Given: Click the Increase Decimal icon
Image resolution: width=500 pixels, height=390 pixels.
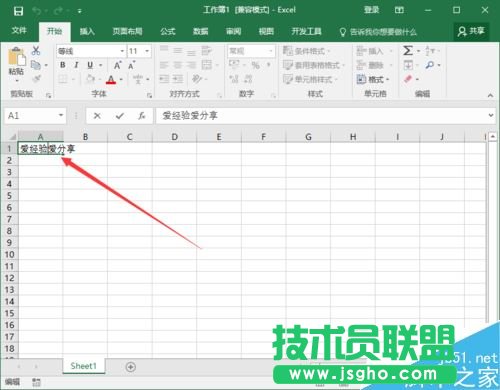Looking at the screenshot, I should [234, 79].
